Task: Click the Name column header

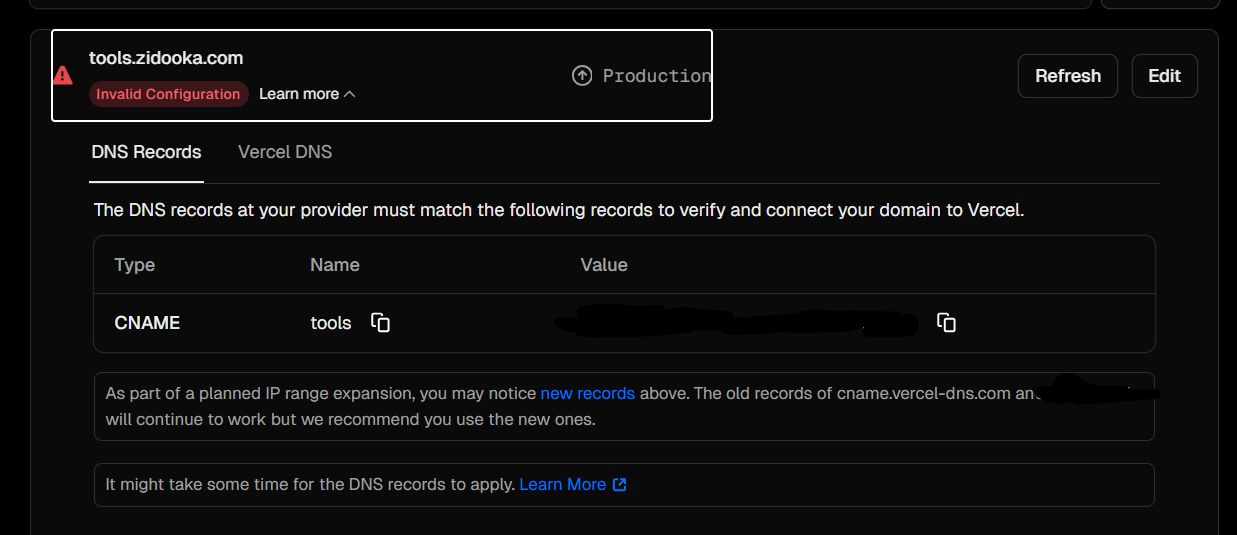Action: pyautogui.click(x=335, y=265)
